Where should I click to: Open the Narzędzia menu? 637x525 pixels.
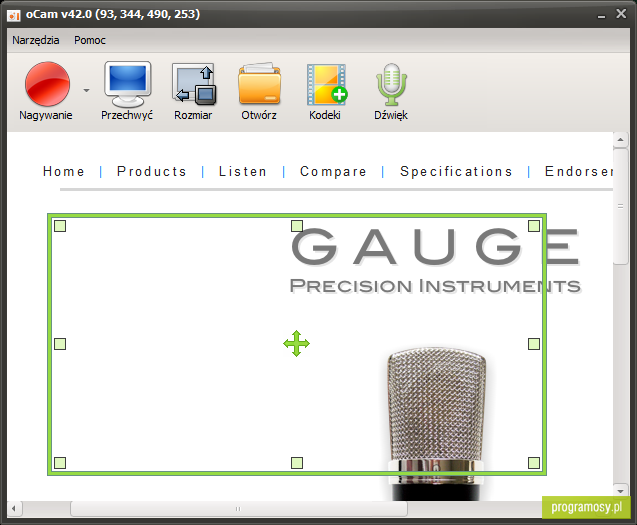coord(36,40)
